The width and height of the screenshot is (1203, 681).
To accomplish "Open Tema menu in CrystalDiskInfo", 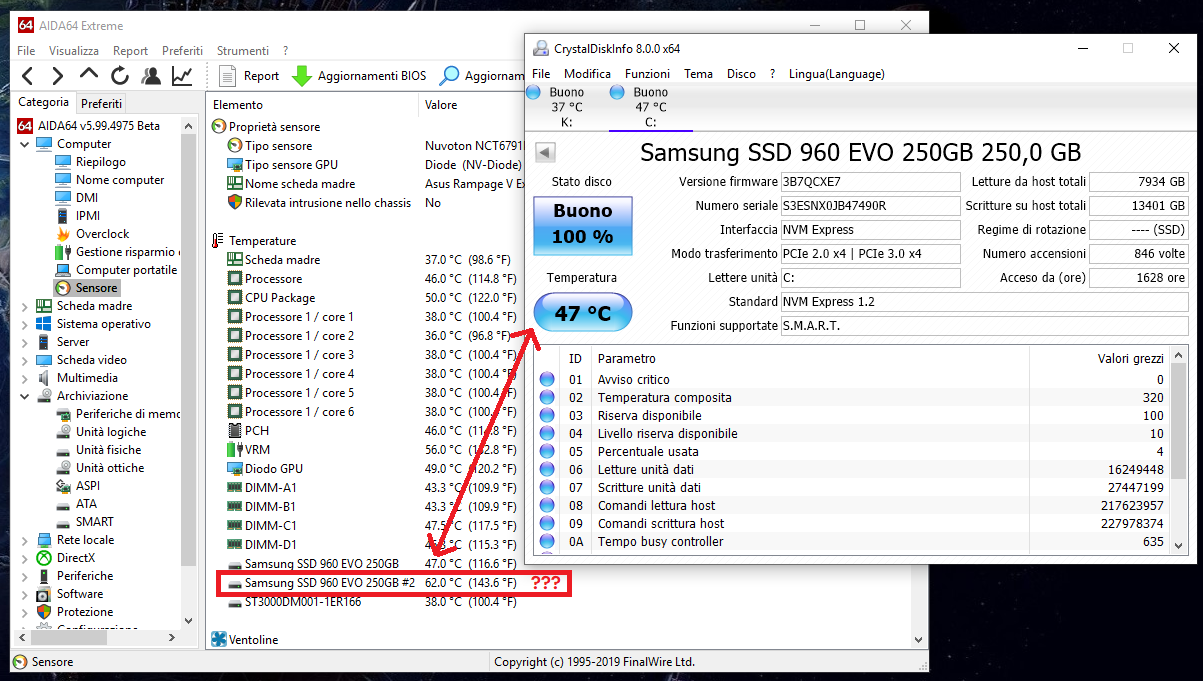I will point(698,74).
